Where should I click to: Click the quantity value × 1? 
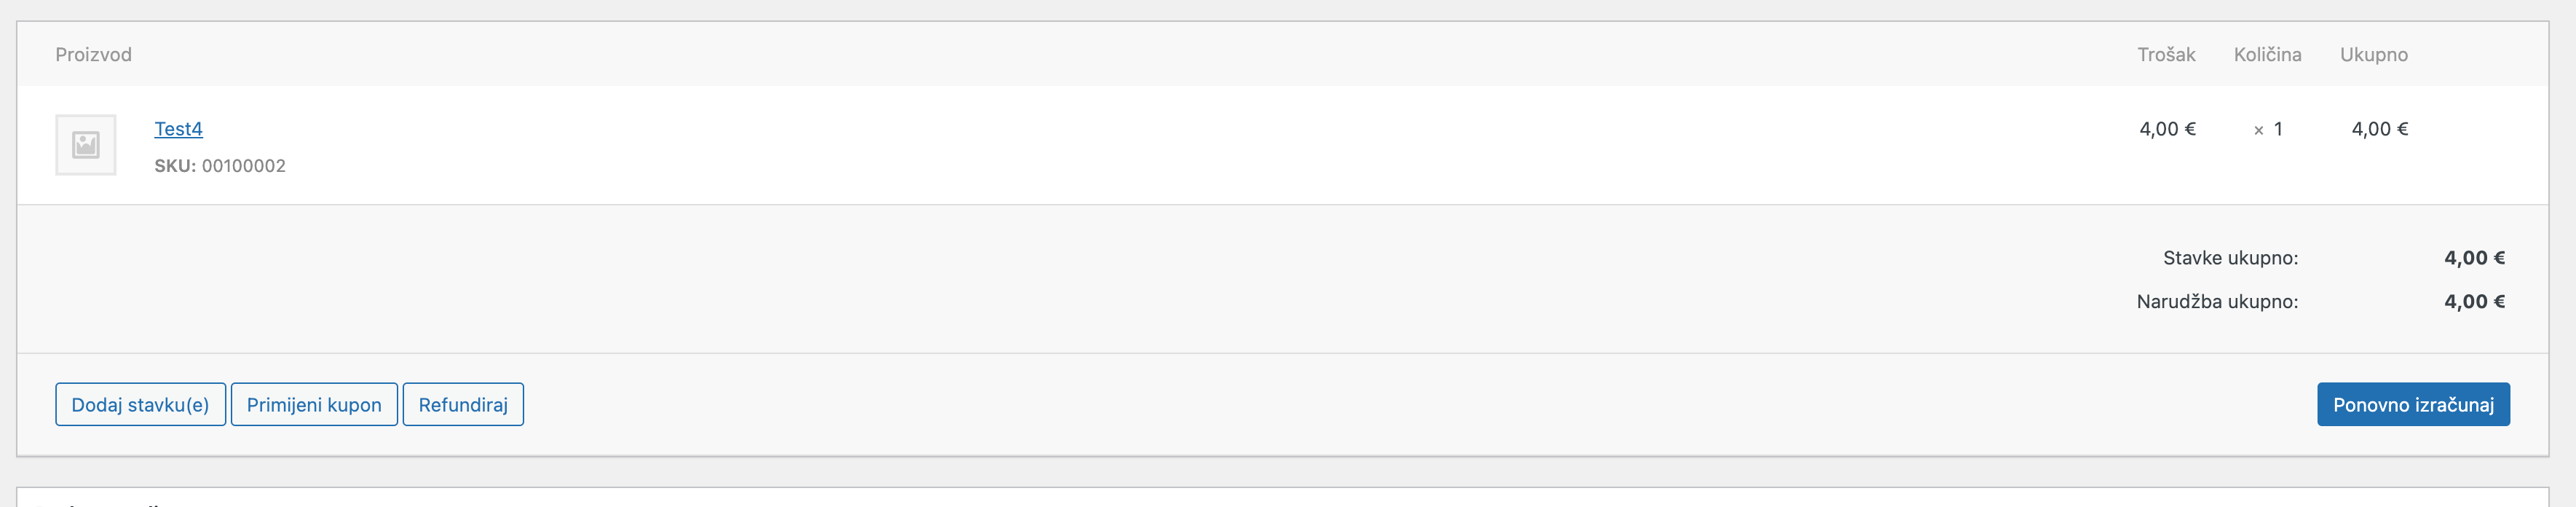pos(2267,128)
